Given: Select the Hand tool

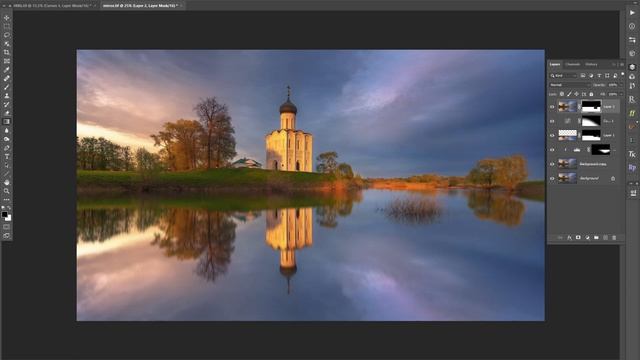Looking at the screenshot, I should pos(7,182).
